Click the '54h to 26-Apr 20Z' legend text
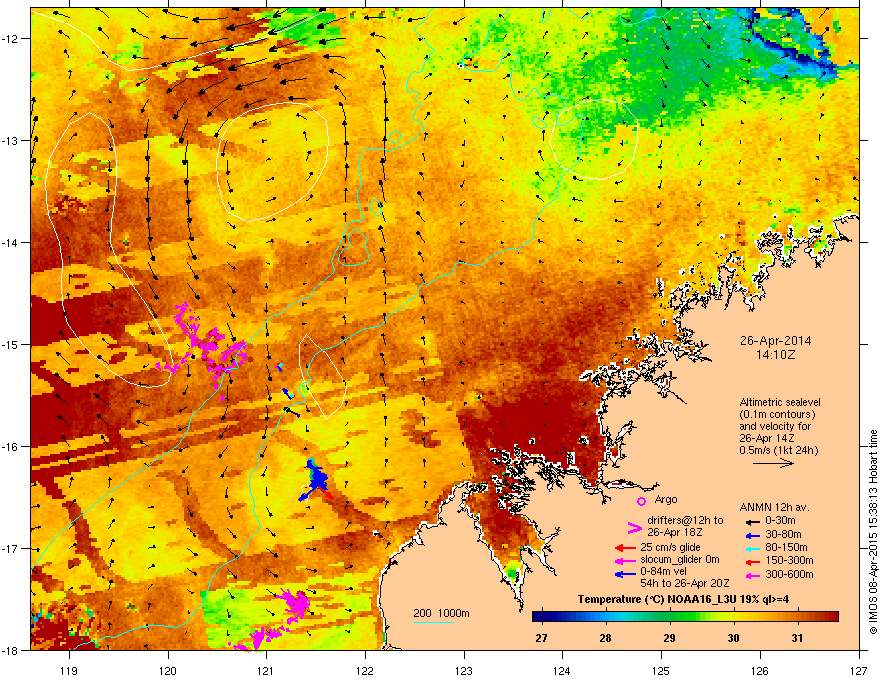The image size is (880, 680). (x=685, y=583)
